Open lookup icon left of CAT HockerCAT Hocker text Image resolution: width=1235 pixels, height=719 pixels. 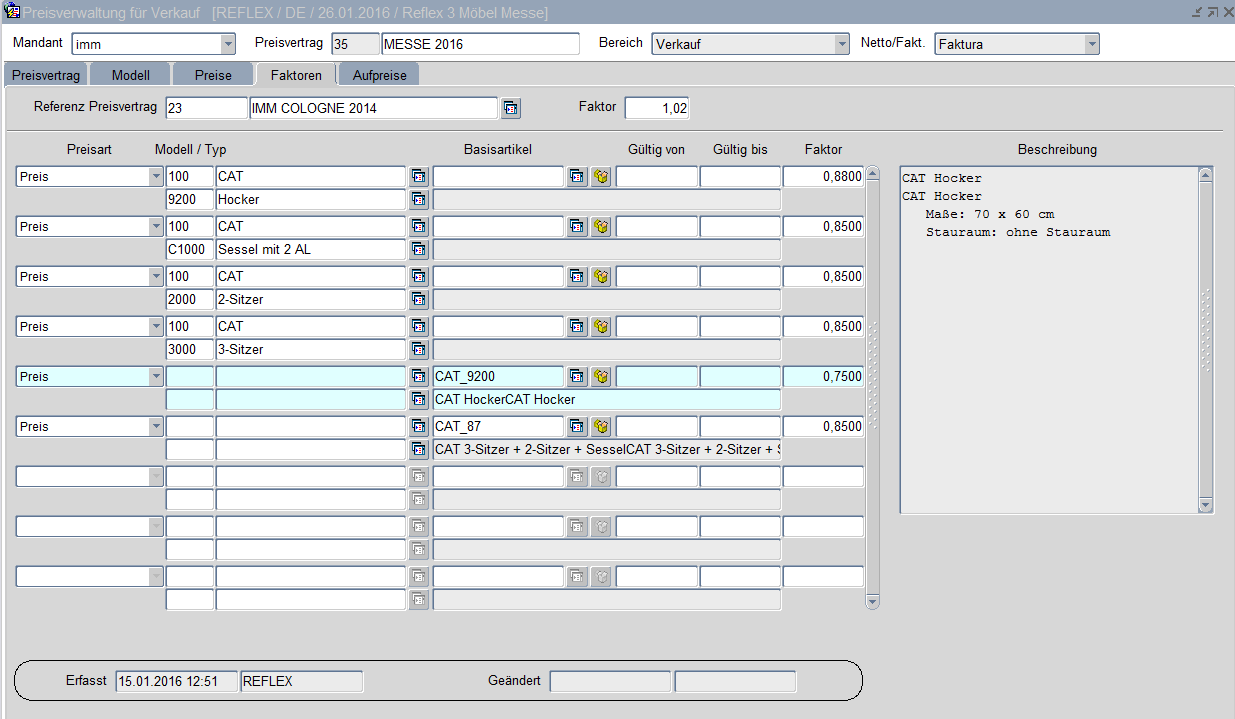[x=419, y=399]
